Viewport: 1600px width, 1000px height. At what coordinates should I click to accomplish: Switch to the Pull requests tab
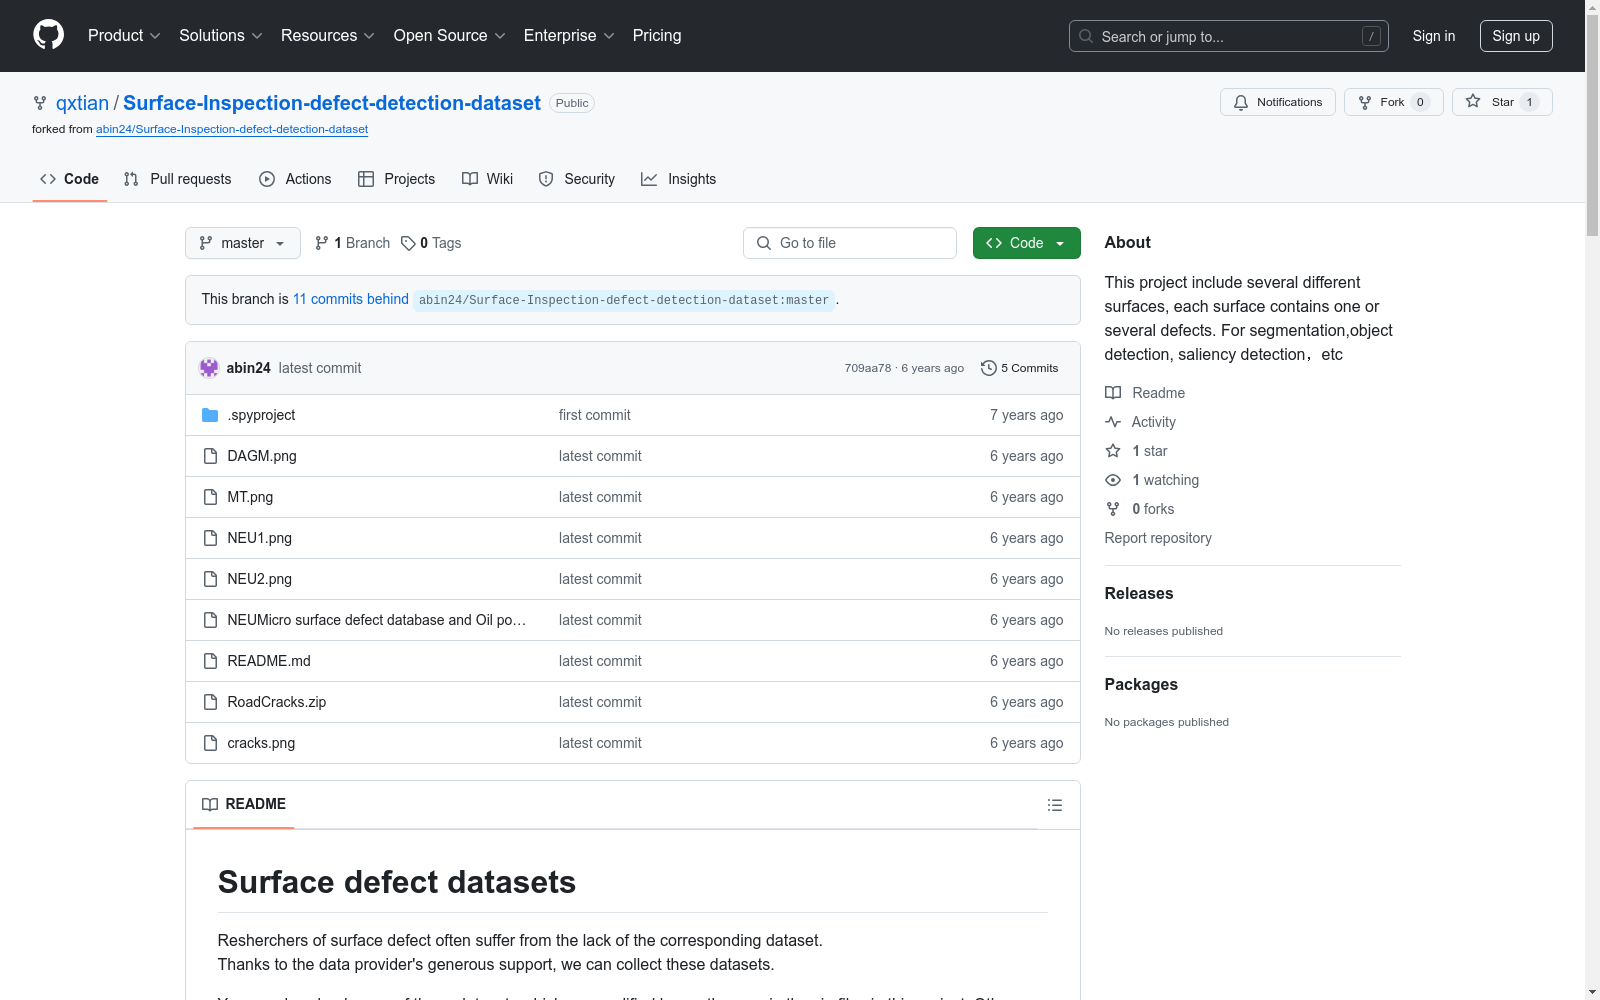coord(178,179)
